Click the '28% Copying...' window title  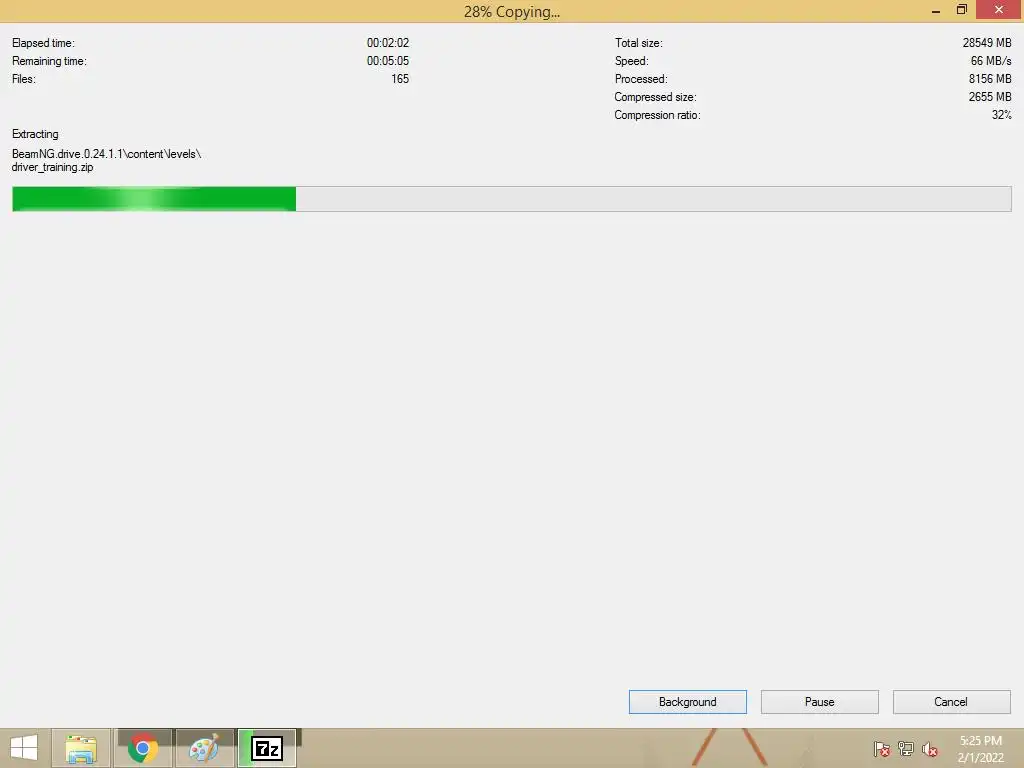click(x=512, y=12)
